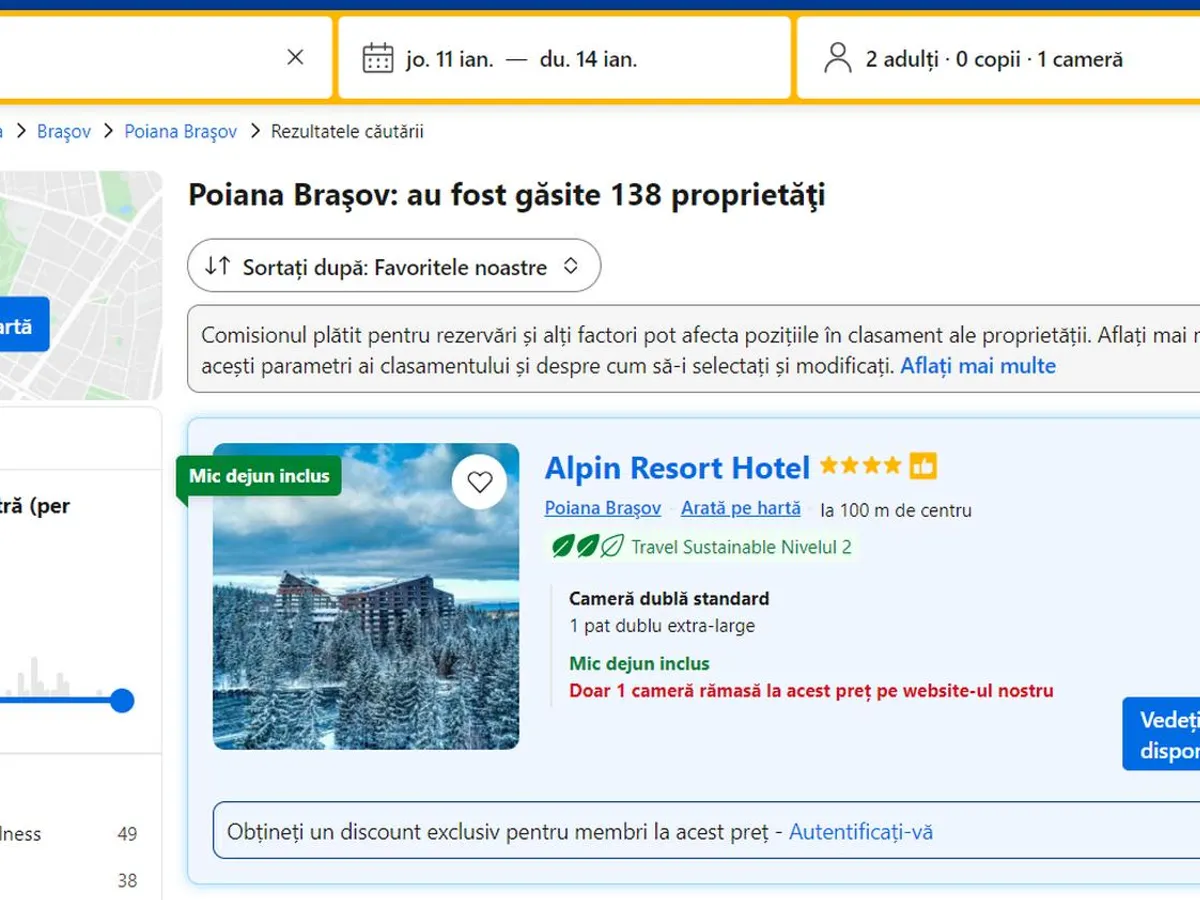The height and width of the screenshot is (900, 1200).
Task: Click the hotel's four-star rating
Action: (x=860, y=466)
